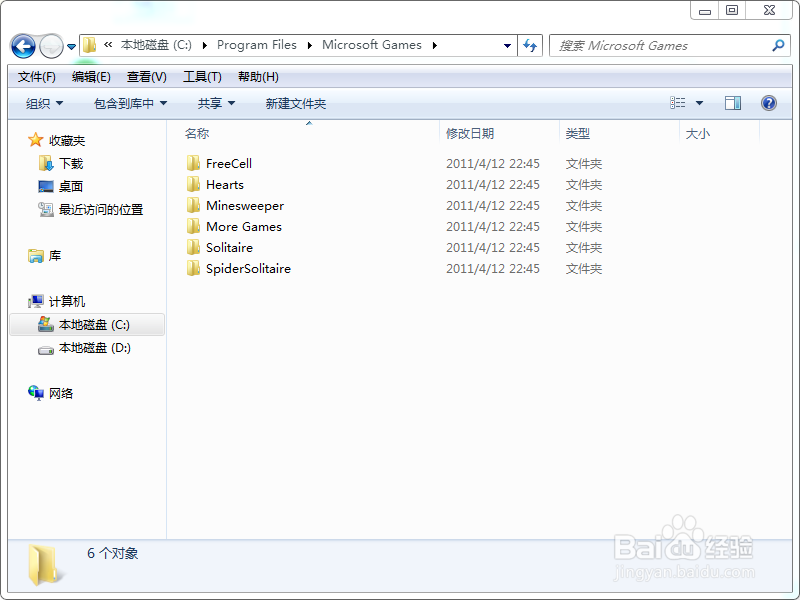Click the change view icon

click(x=678, y=103)
